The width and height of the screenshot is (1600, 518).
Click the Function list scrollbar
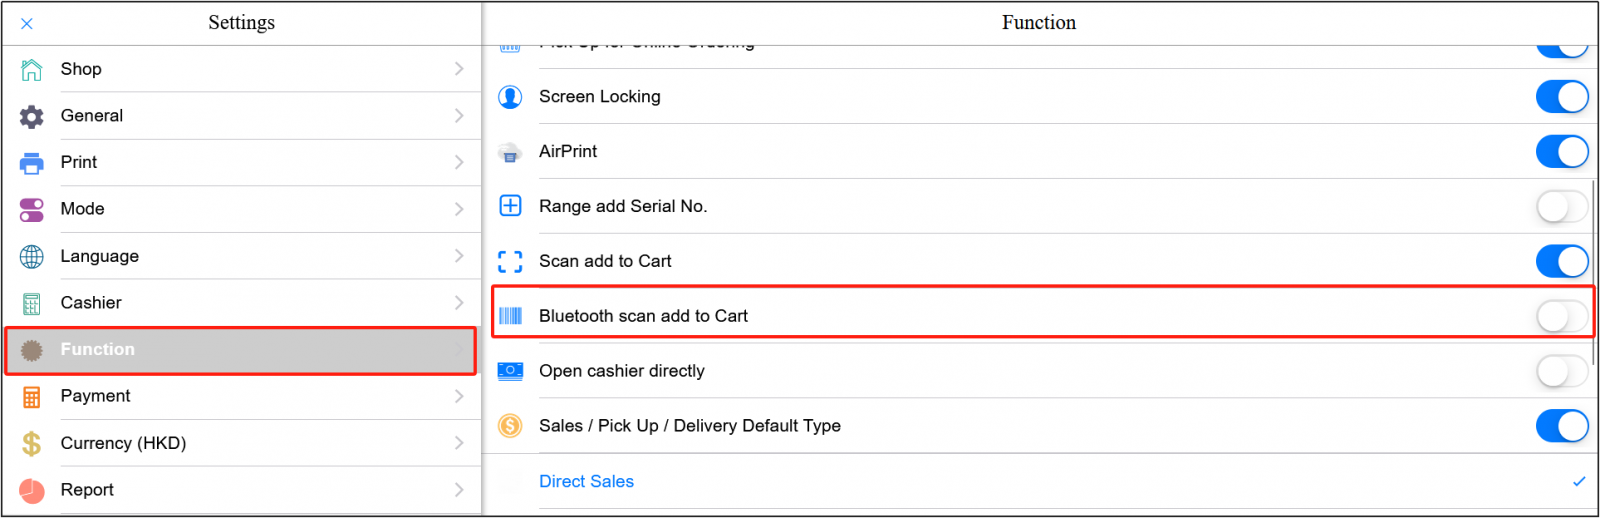pos(1594,270)
